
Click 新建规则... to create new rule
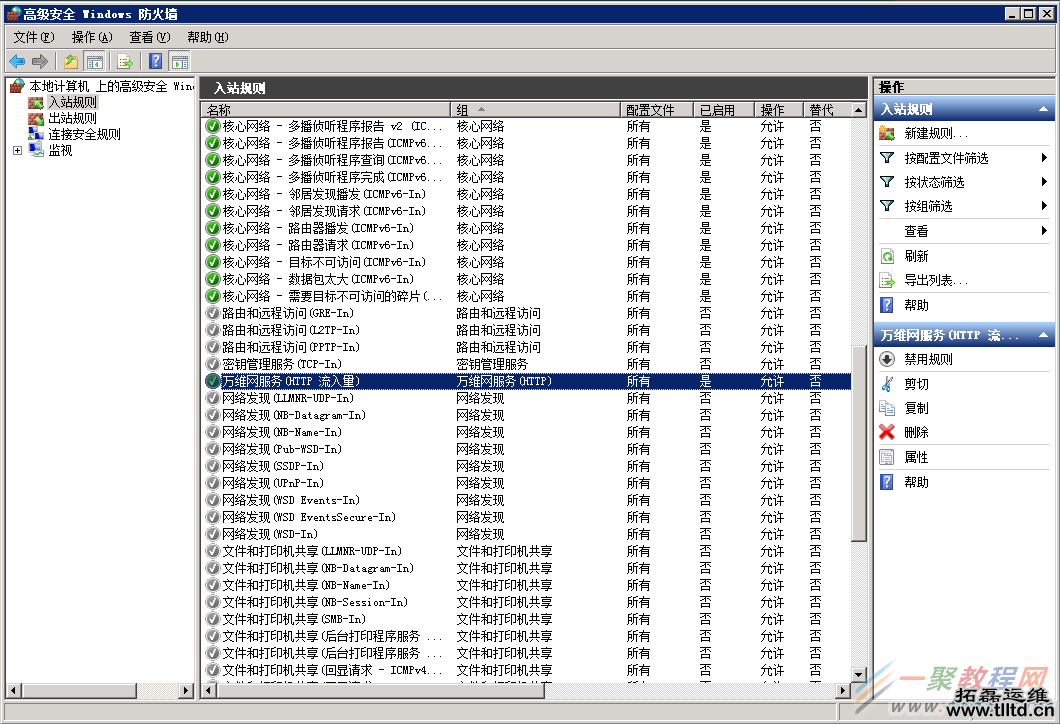[x=935, y=133]
